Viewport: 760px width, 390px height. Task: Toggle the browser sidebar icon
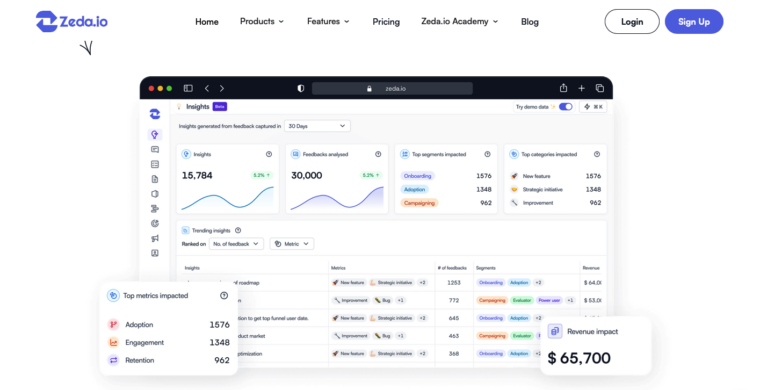coord(188,88)
